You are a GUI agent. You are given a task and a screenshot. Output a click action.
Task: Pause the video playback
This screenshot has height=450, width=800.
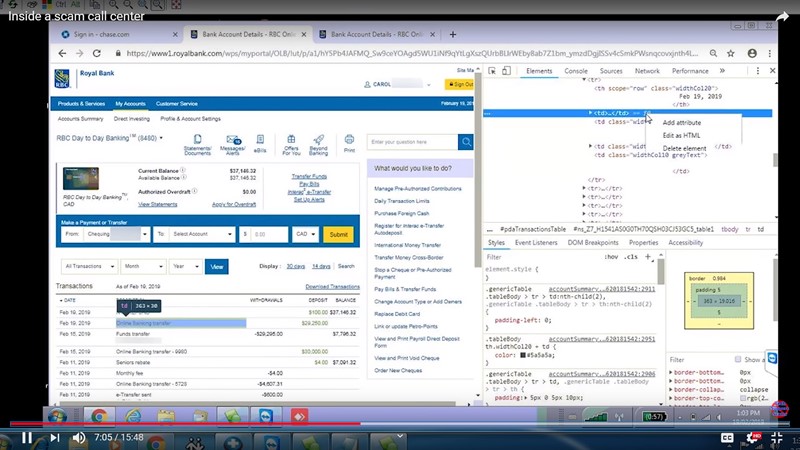coord(27,437)
